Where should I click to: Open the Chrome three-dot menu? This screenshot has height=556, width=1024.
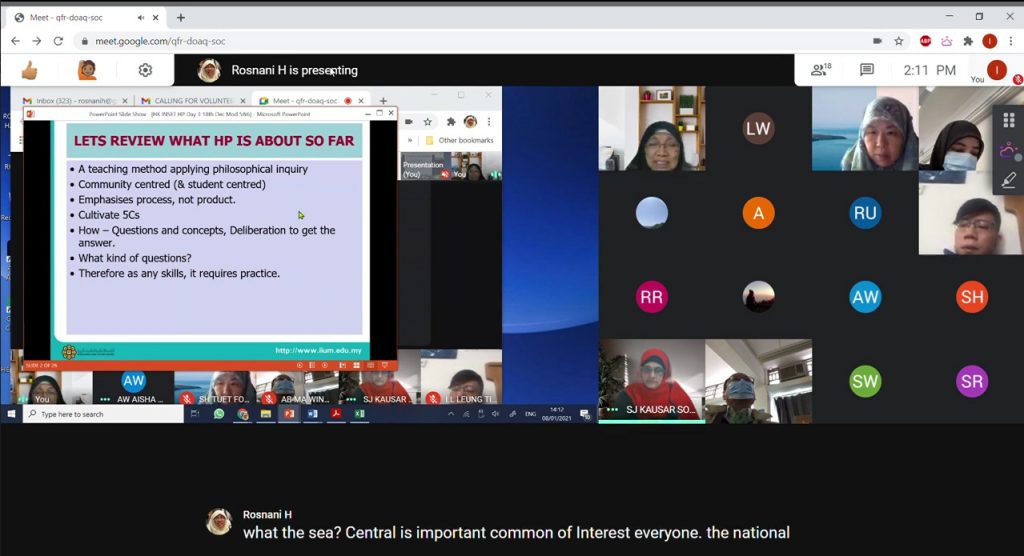1011,41
